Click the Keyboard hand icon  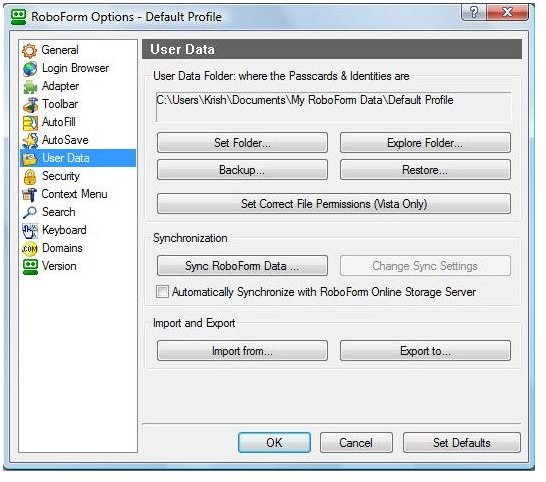coord(30,231)
